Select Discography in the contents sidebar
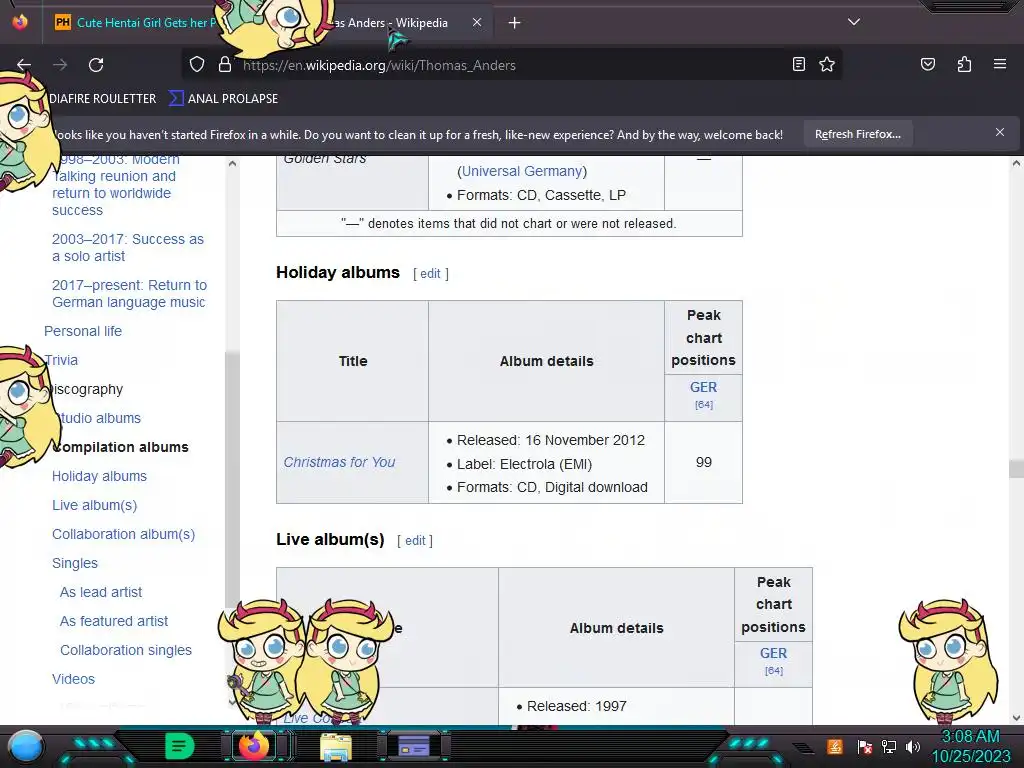This screenshot has width=1024, height=768. (x=84, y=389)
